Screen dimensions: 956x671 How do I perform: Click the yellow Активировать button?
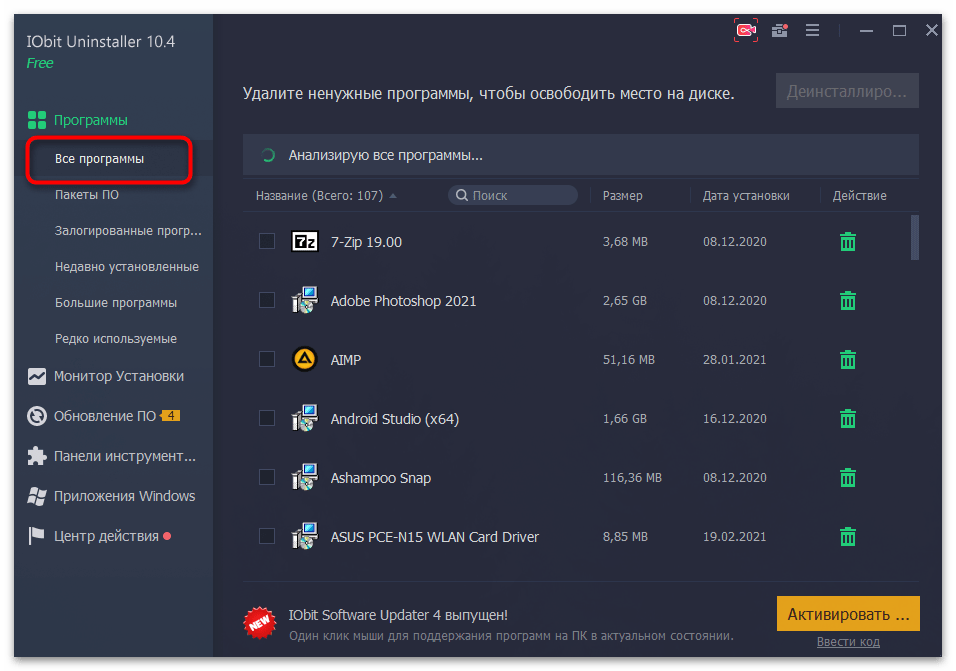847,613
